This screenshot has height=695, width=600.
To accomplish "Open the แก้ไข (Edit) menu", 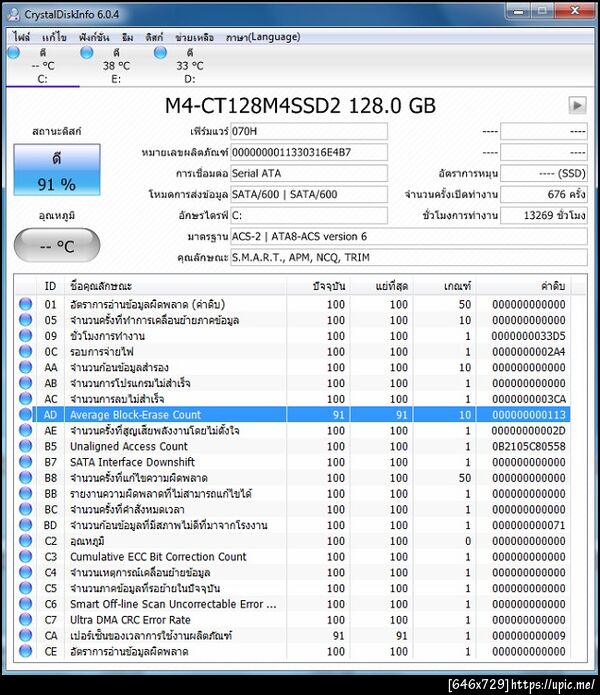I will tap(54, 37).
